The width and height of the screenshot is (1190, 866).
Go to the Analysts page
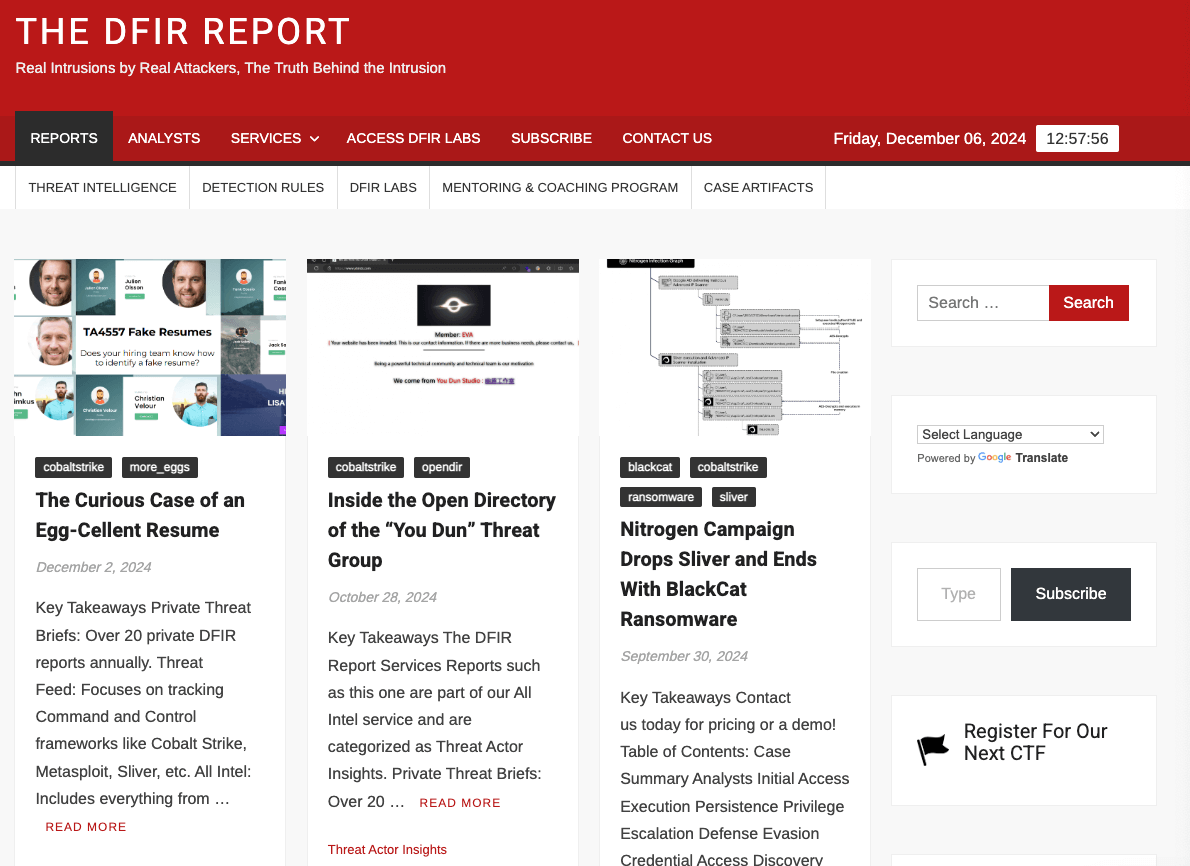164,138
